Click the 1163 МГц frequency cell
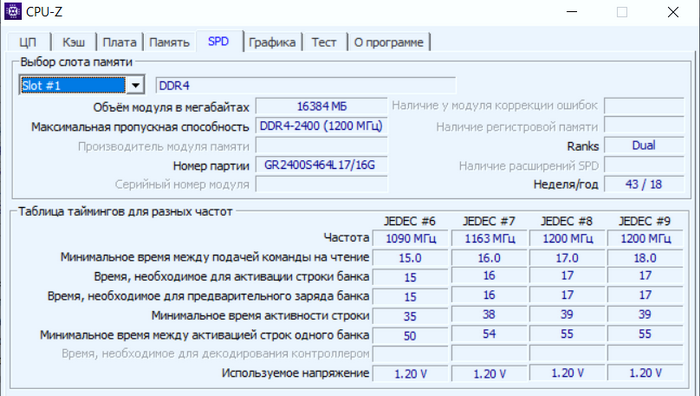The image size is (700, 396). (x=489, y=238)
